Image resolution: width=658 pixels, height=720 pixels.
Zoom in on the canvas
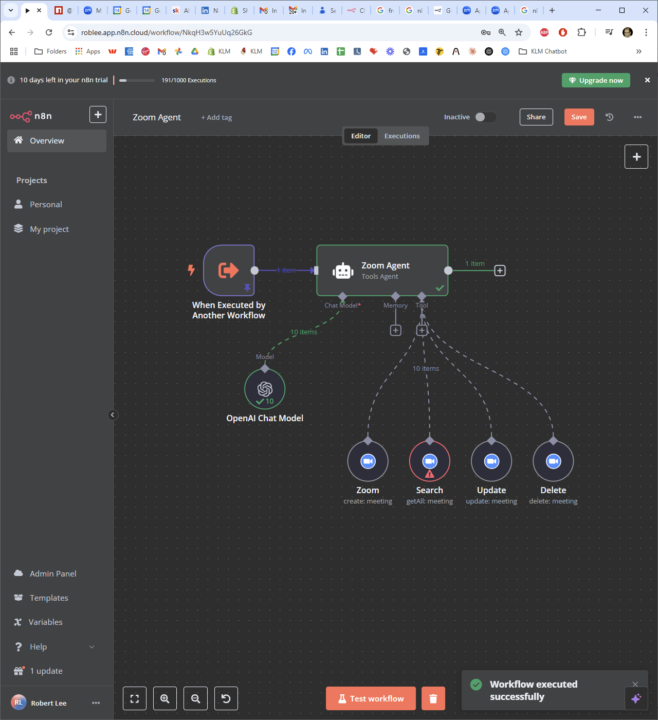click(x=165, y=698)
